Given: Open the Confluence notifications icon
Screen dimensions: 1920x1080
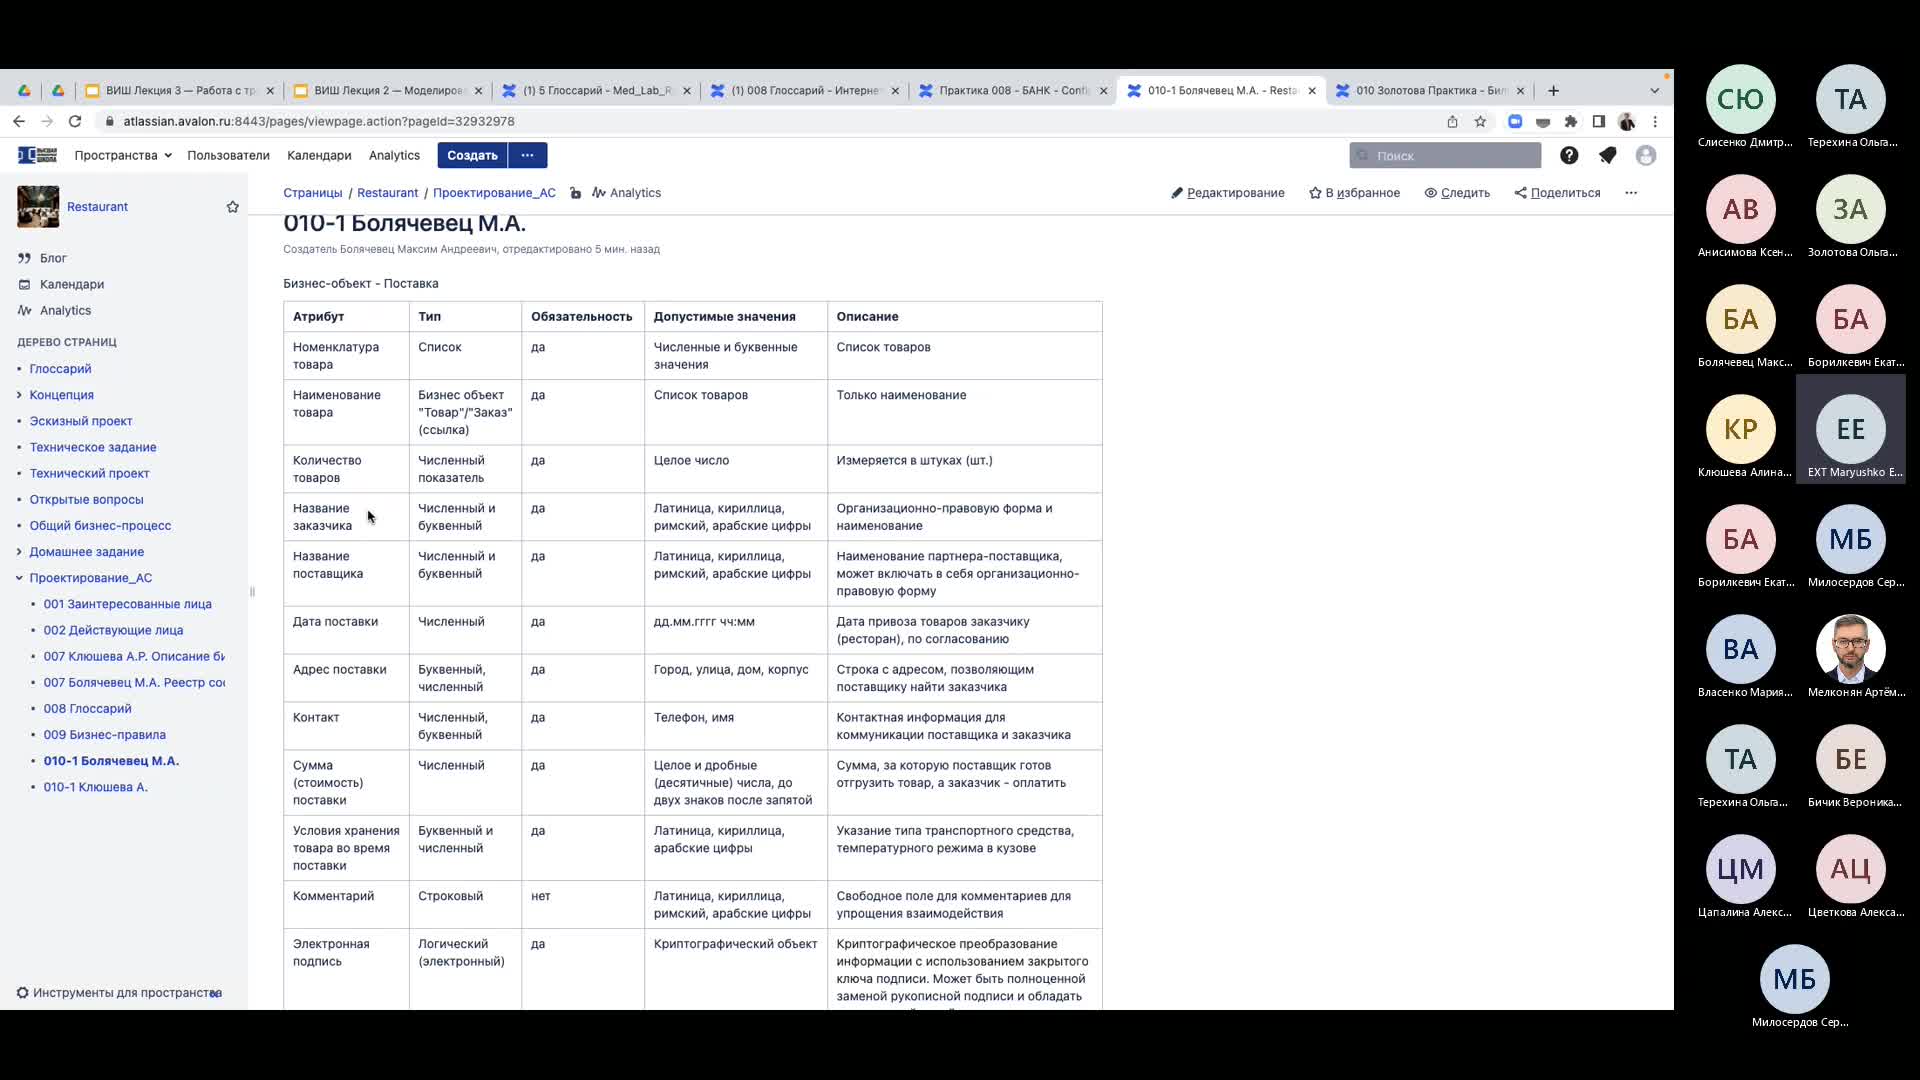Looking at the screenshot, I should 1607,155.
